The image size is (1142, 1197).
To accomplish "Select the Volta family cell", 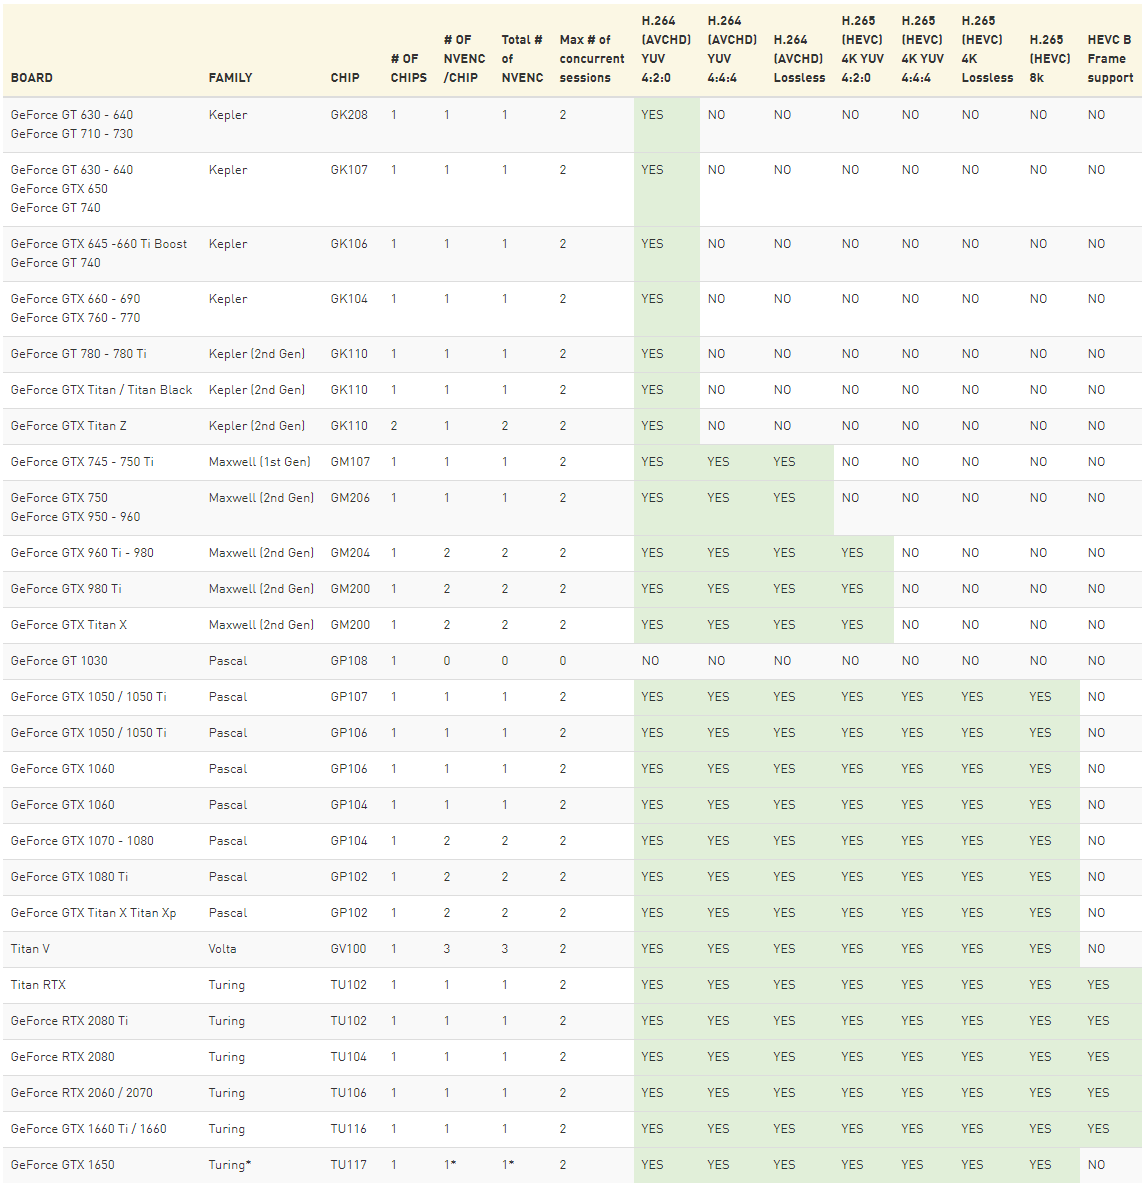I will pyautogui.click(x=222, y=949).
